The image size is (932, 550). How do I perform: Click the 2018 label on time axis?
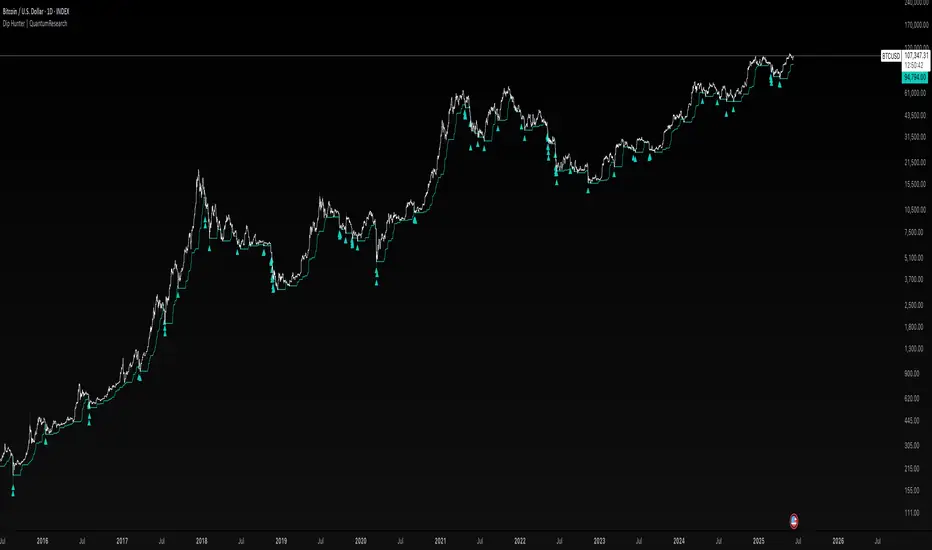(x=201, y=541)
